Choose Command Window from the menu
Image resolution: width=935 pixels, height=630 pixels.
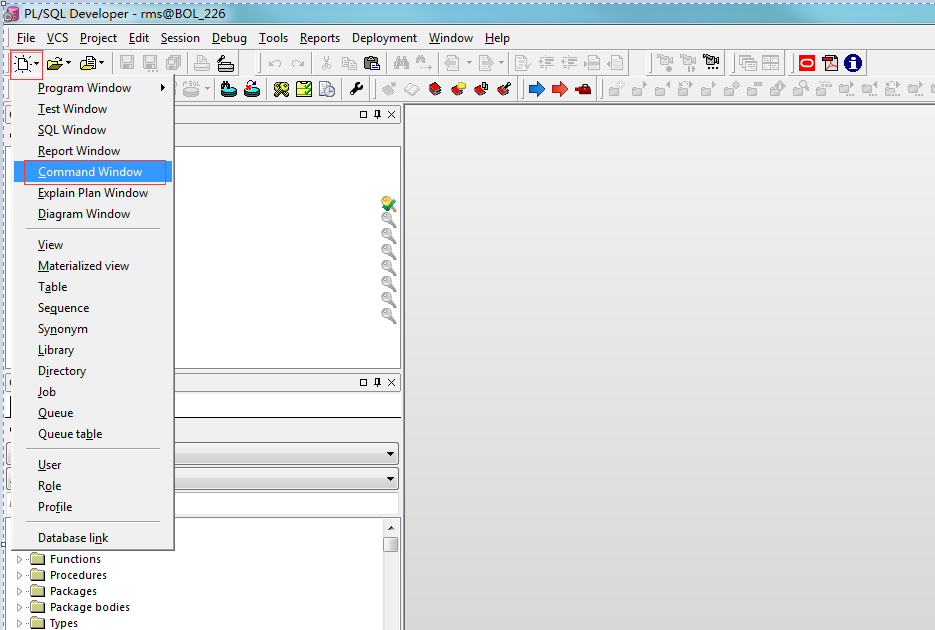(92, 172)
